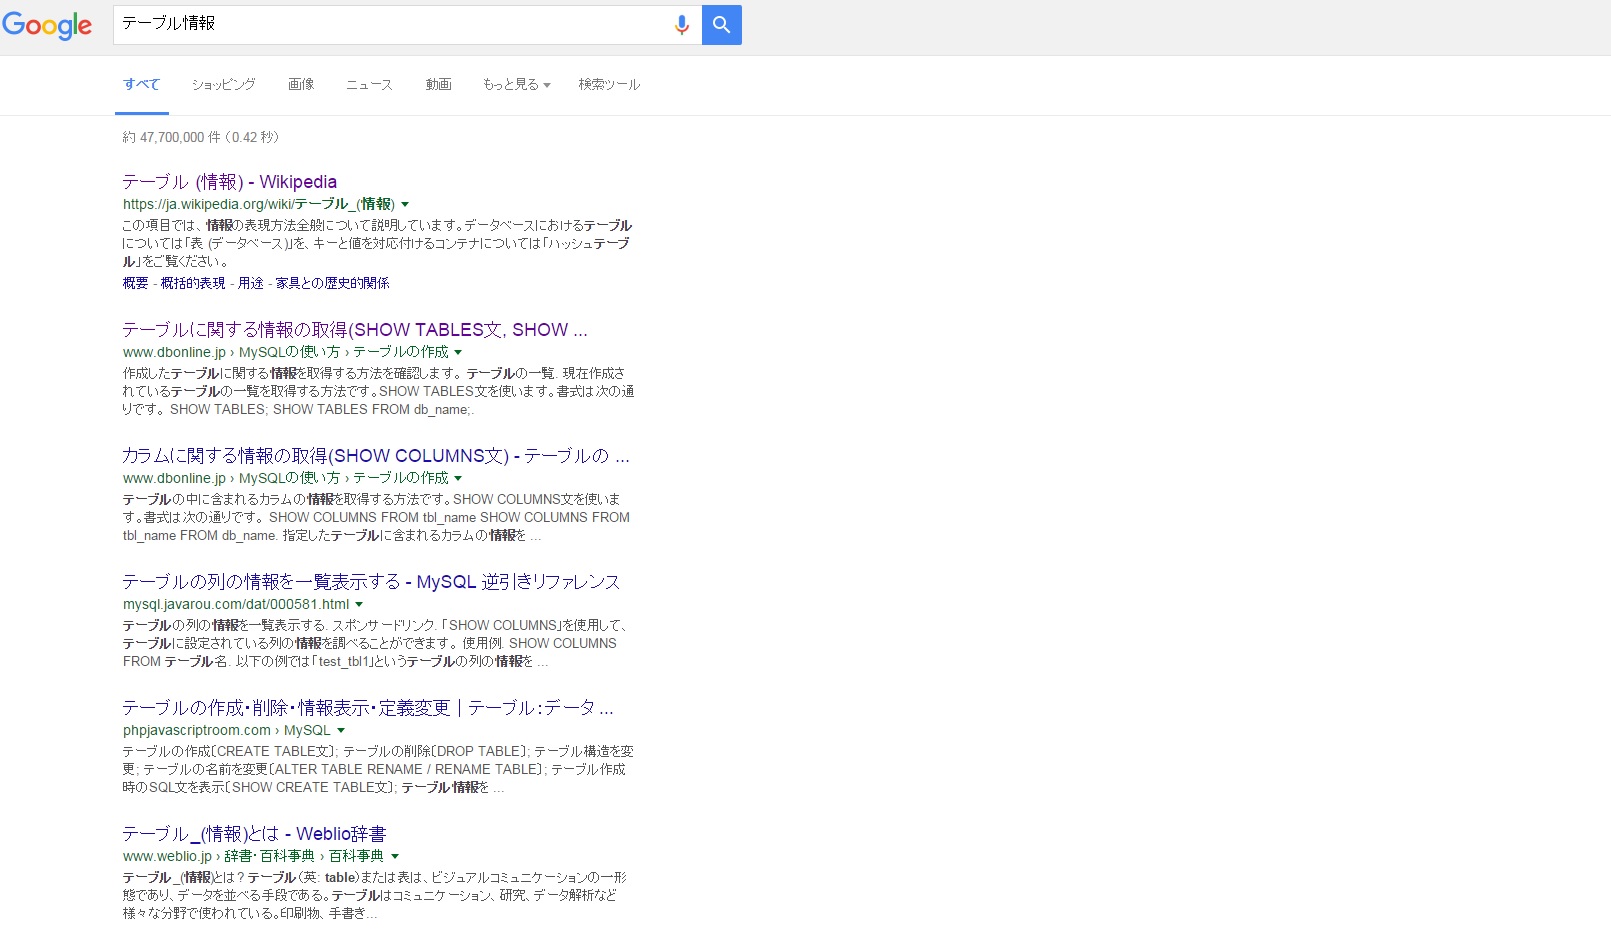This screenshot has width=1611, height=931.
Task: Start voice search with the microphone icon
Action: coord(682,25)
